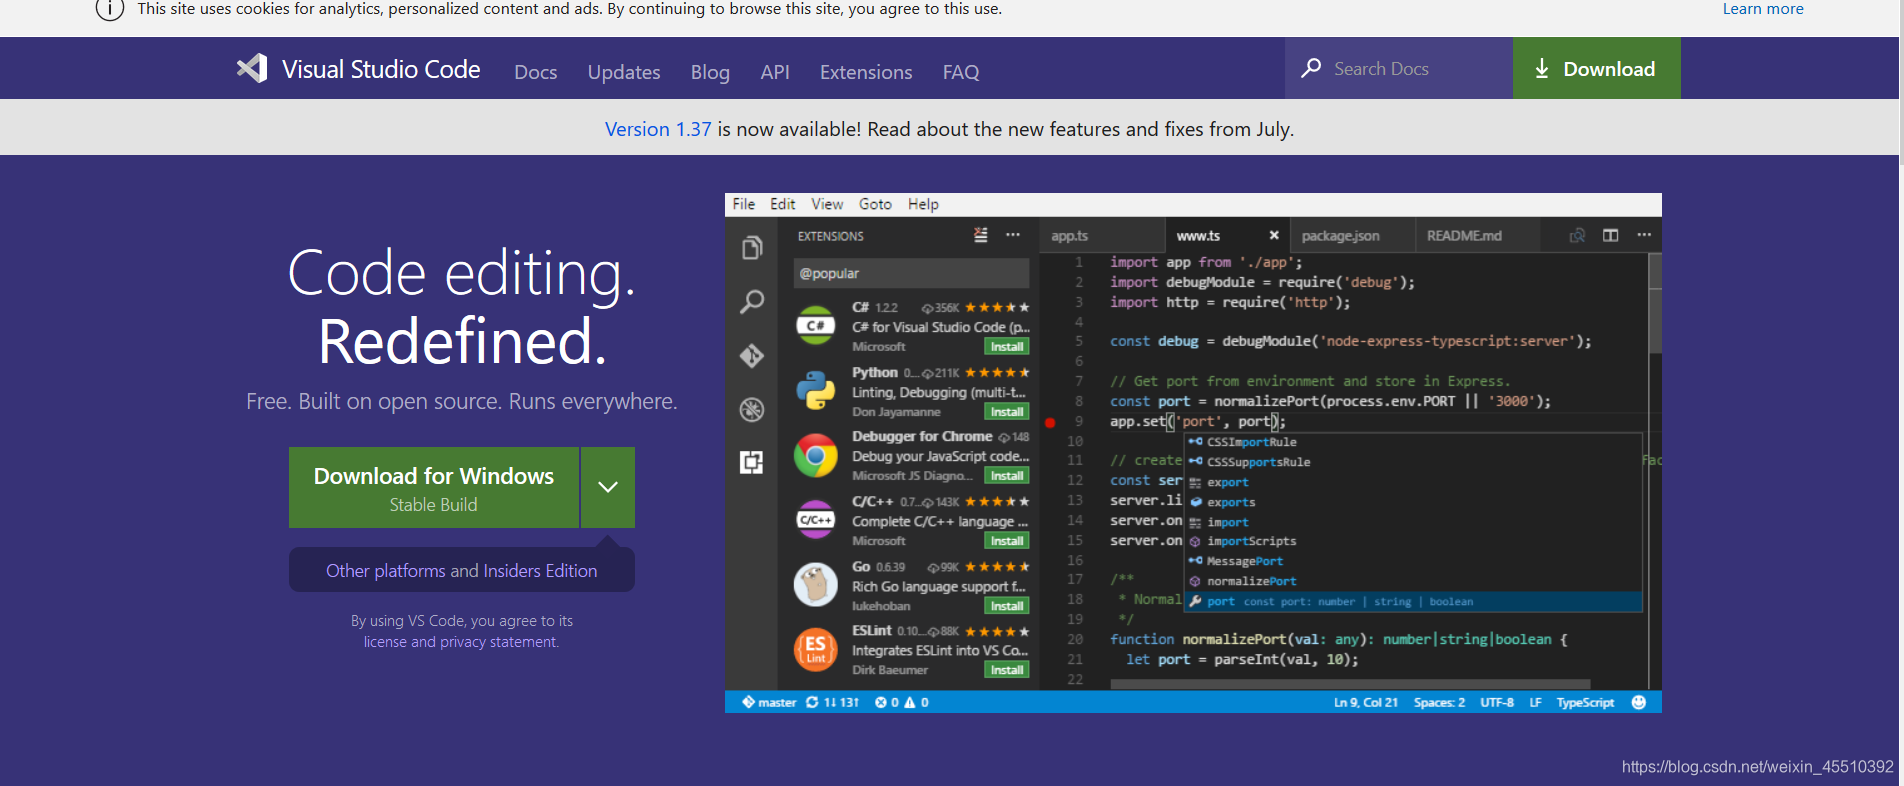This screenshot has height=786, width=1904.
Task: Install the C/C++ extension
Action: (1007, 541)
